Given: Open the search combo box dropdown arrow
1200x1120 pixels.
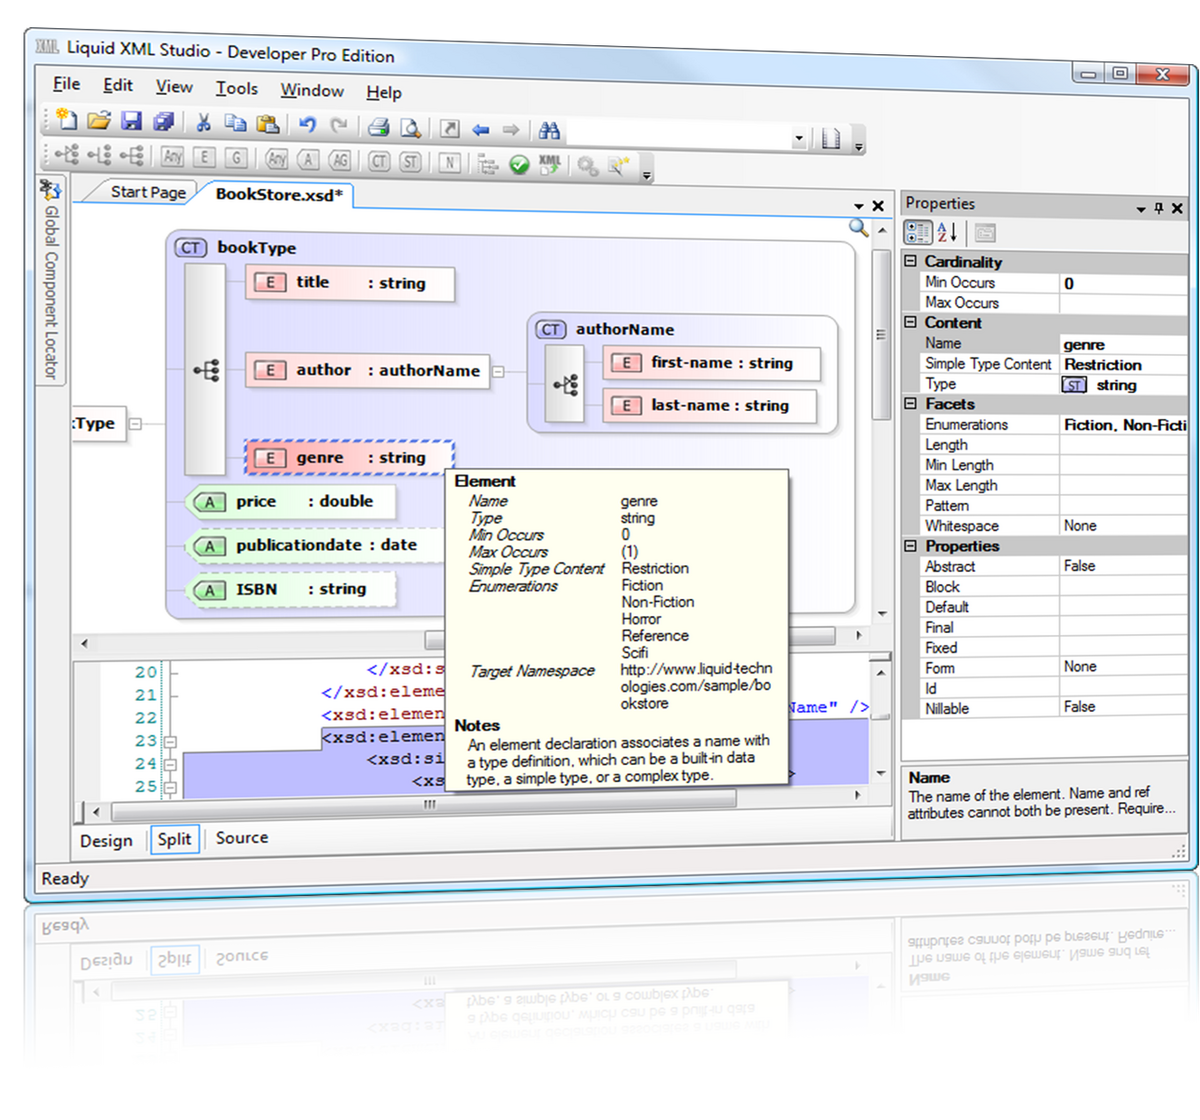Looking at the screenshot, I should pos(799,138).
